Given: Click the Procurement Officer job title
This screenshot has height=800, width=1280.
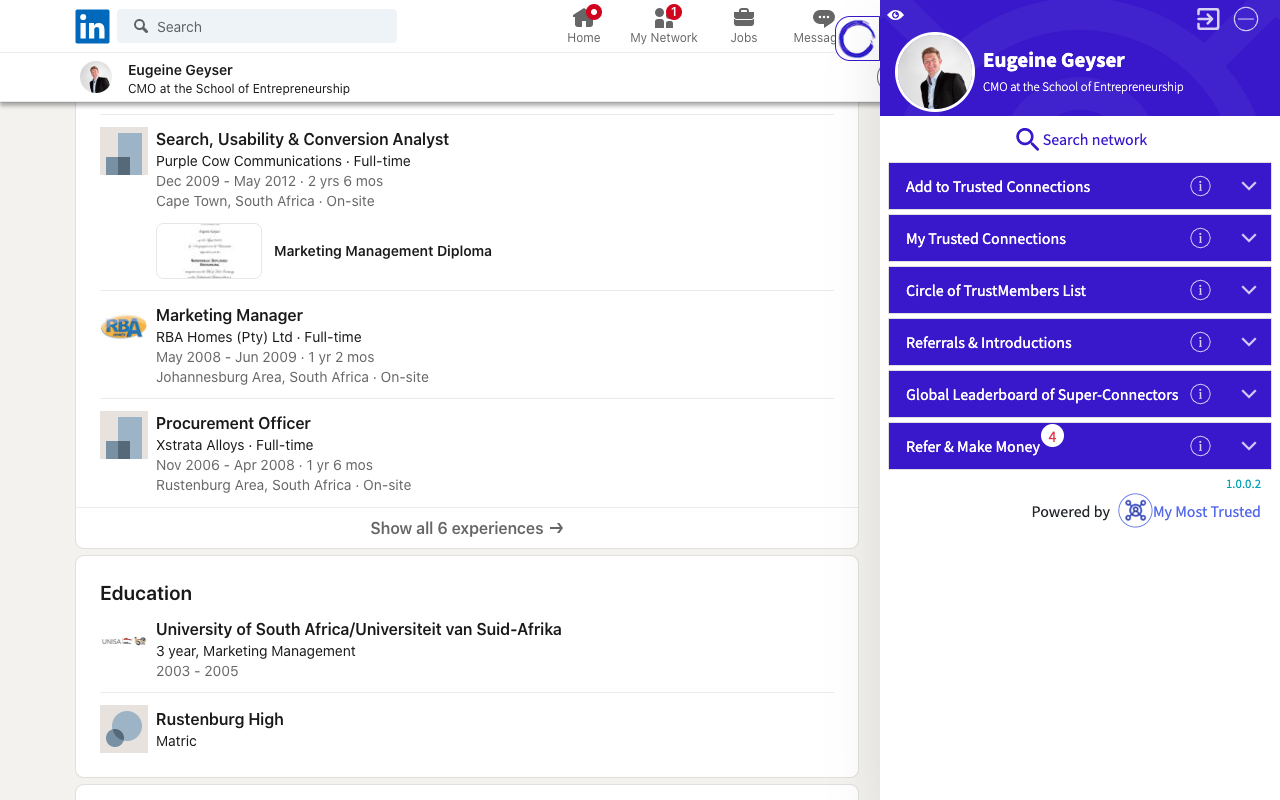Looking at the screenshot, I should (233, 423).
